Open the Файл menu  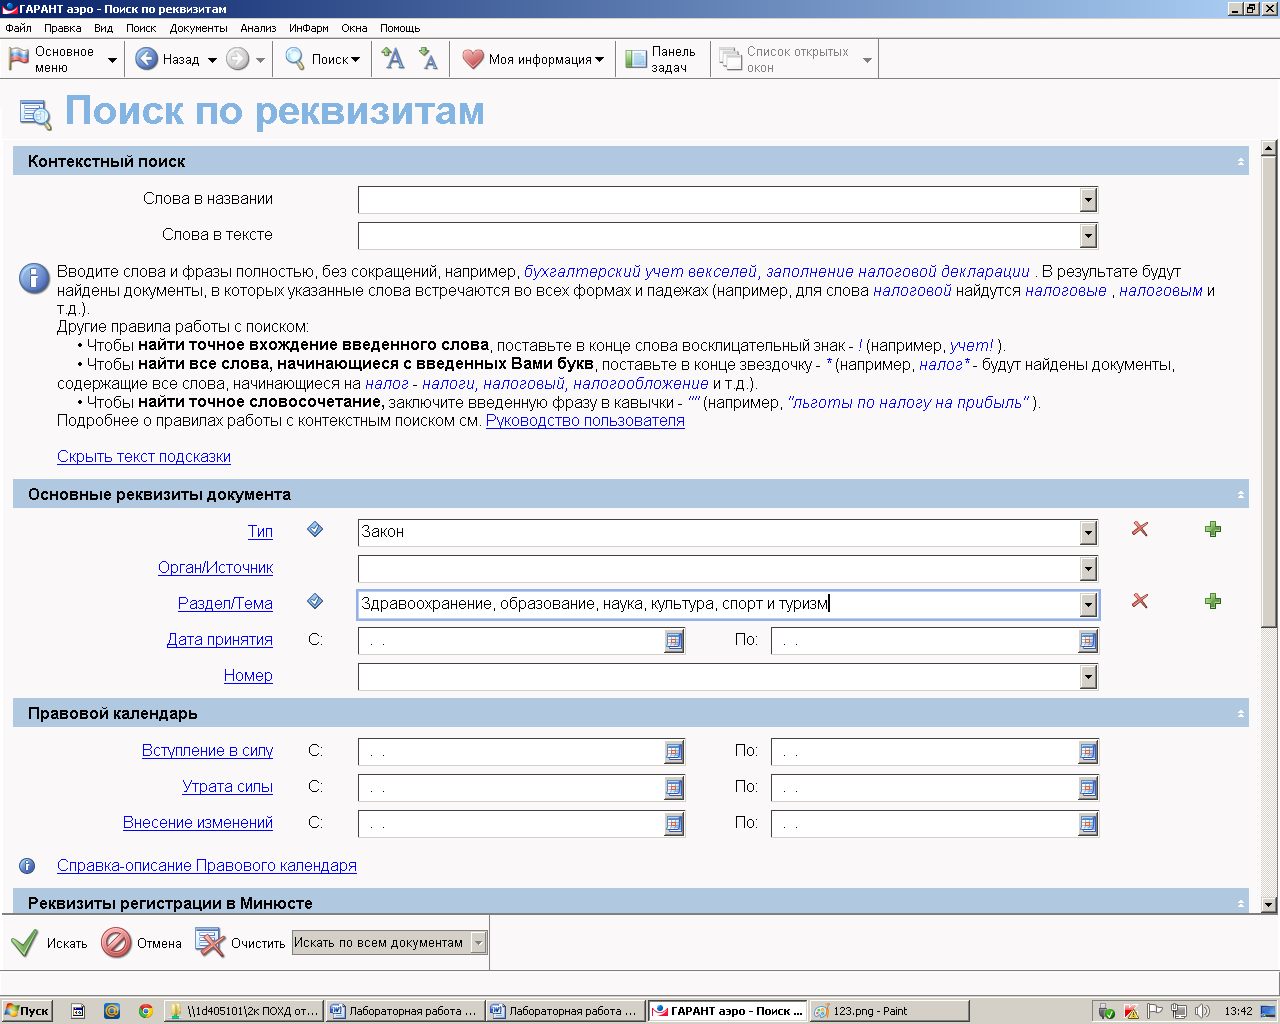[x=18, y=28]
